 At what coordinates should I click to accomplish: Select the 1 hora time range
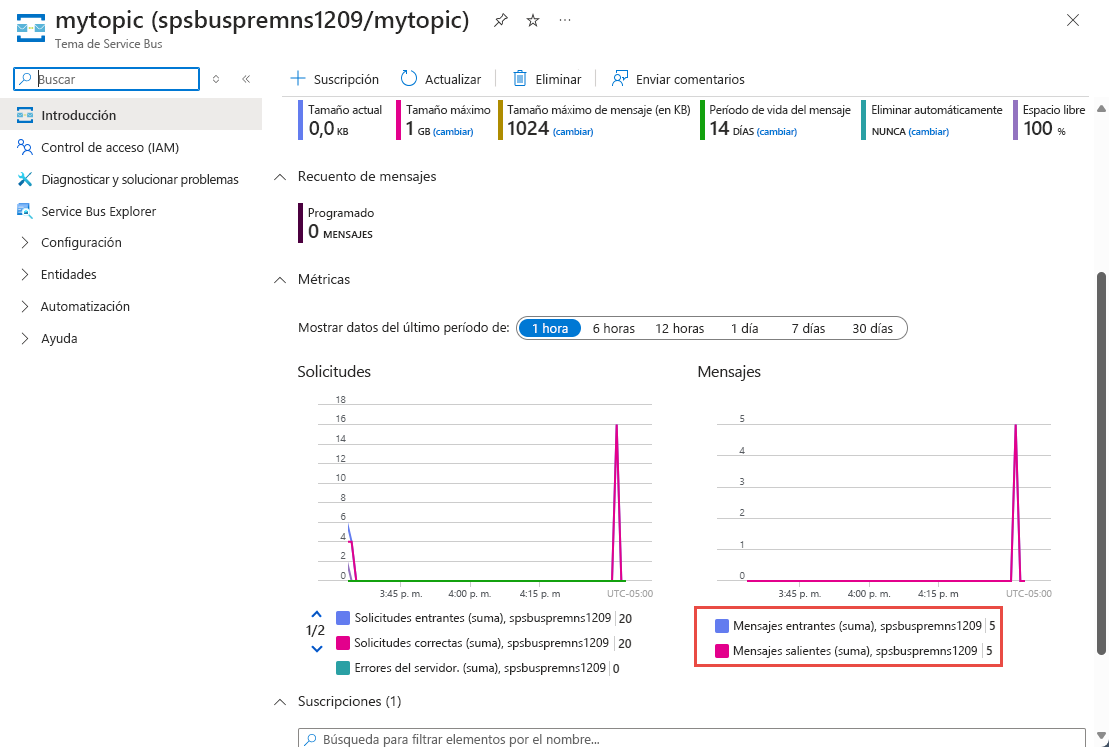[x=550, y=328]
